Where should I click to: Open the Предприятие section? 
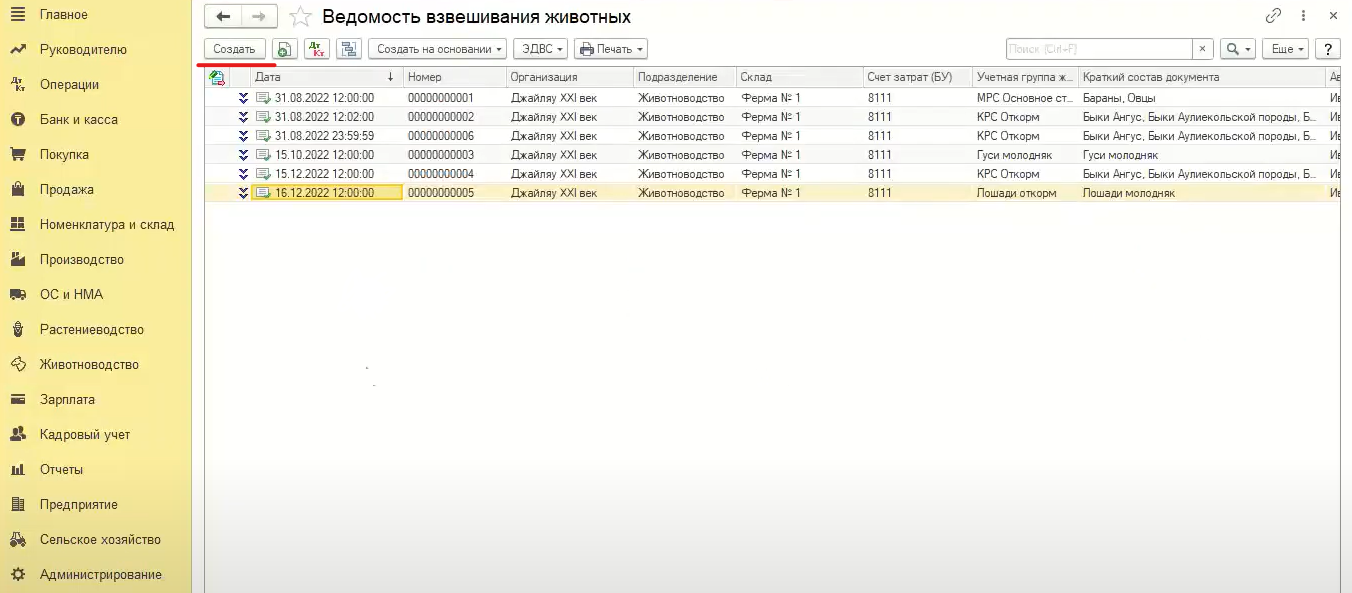pos(79,505)
